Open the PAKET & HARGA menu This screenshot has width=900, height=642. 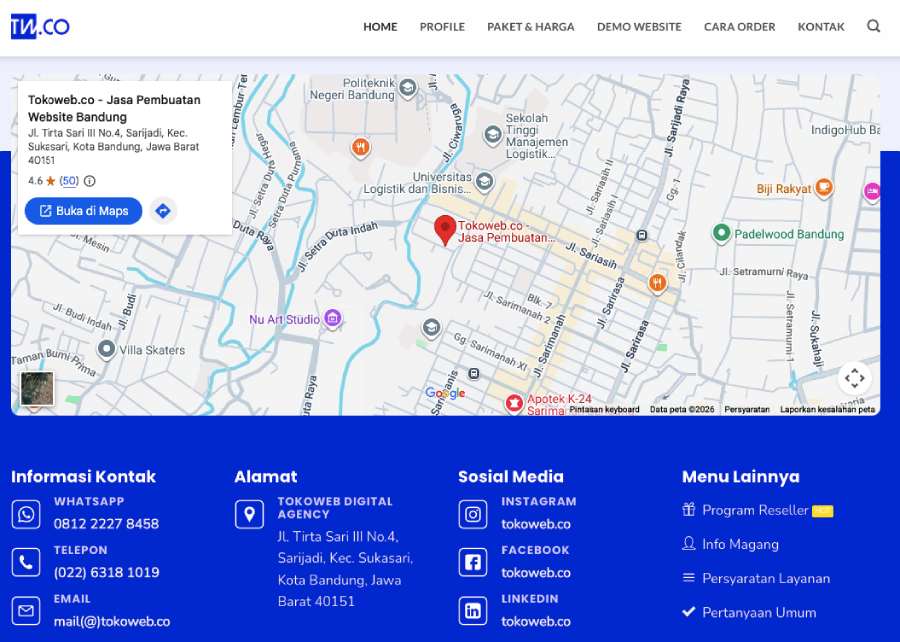[x=531, y=27]
